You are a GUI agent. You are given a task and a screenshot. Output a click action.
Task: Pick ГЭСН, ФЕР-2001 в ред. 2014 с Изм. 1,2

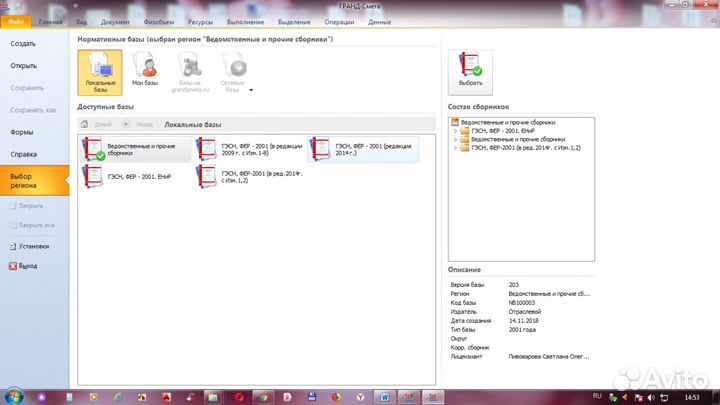tap(249, 177)
